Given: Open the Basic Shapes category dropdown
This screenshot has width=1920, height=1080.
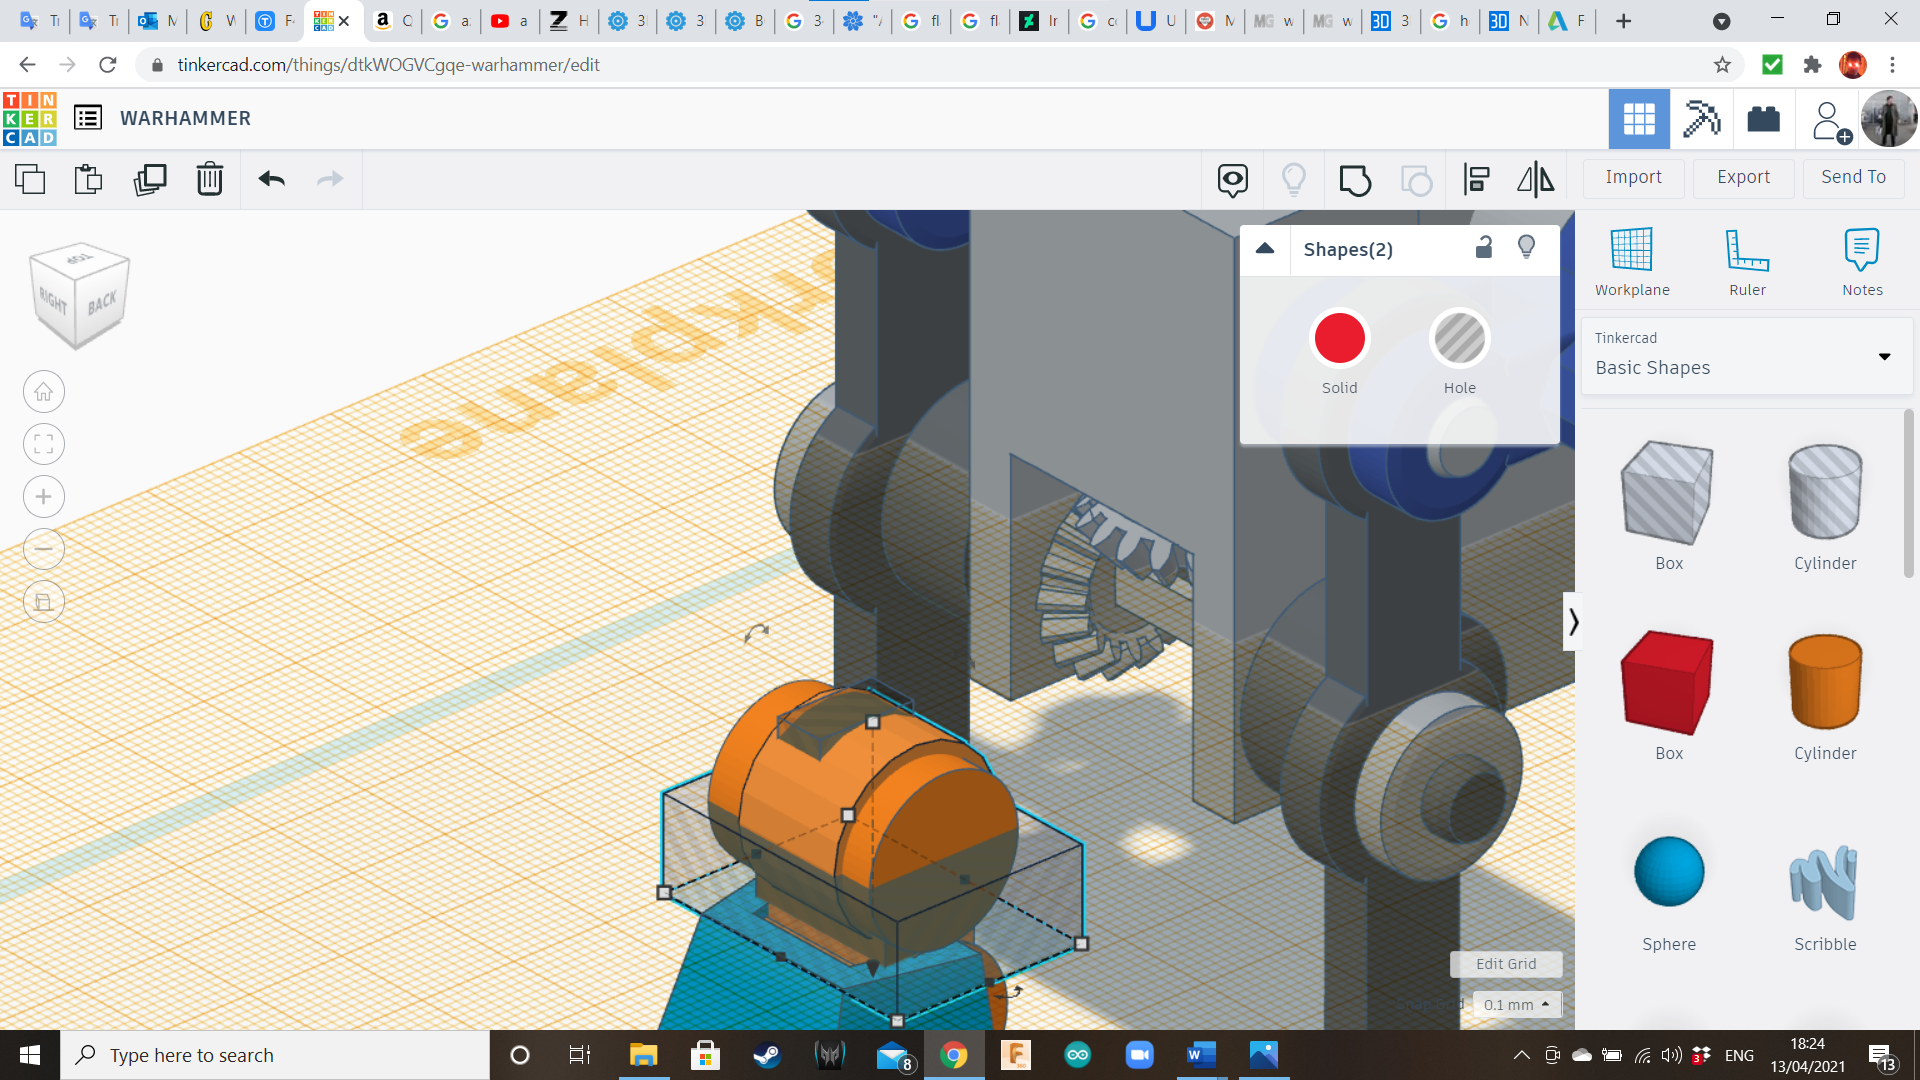Looking at the screenshot, I should pyautogui.click(x=1884, y=357).
